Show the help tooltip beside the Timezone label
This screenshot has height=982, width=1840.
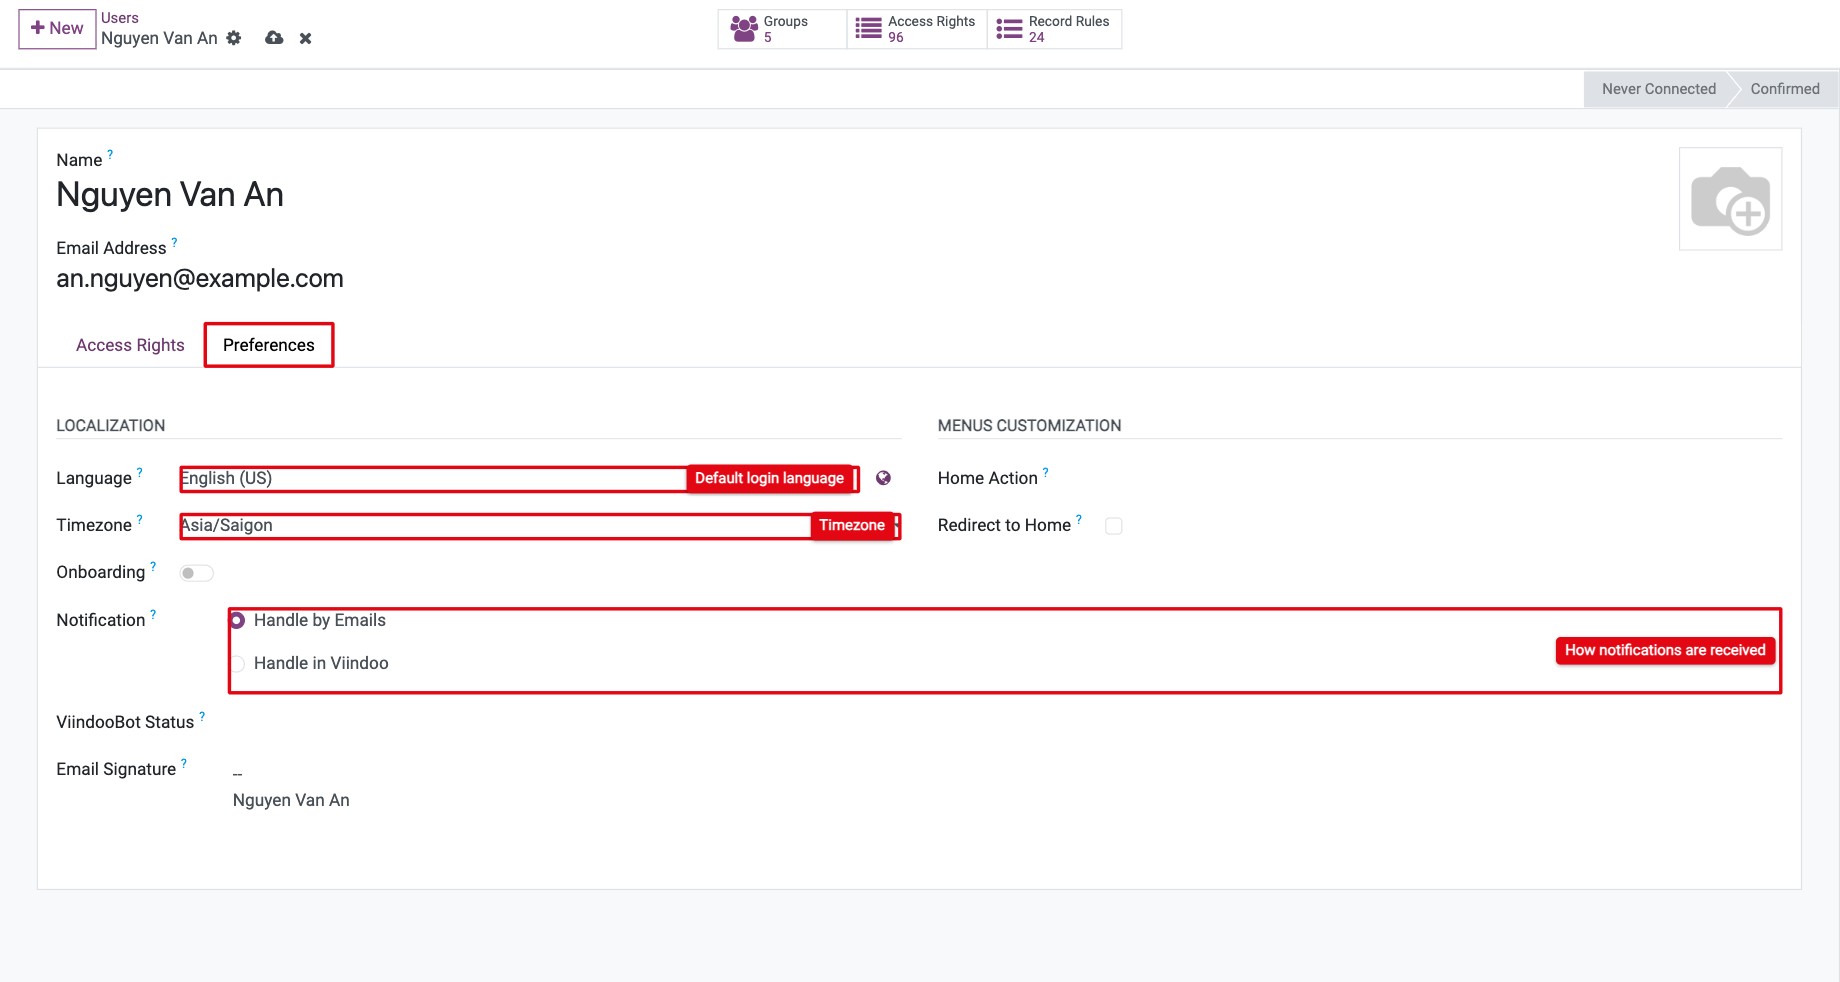(139, 519)
